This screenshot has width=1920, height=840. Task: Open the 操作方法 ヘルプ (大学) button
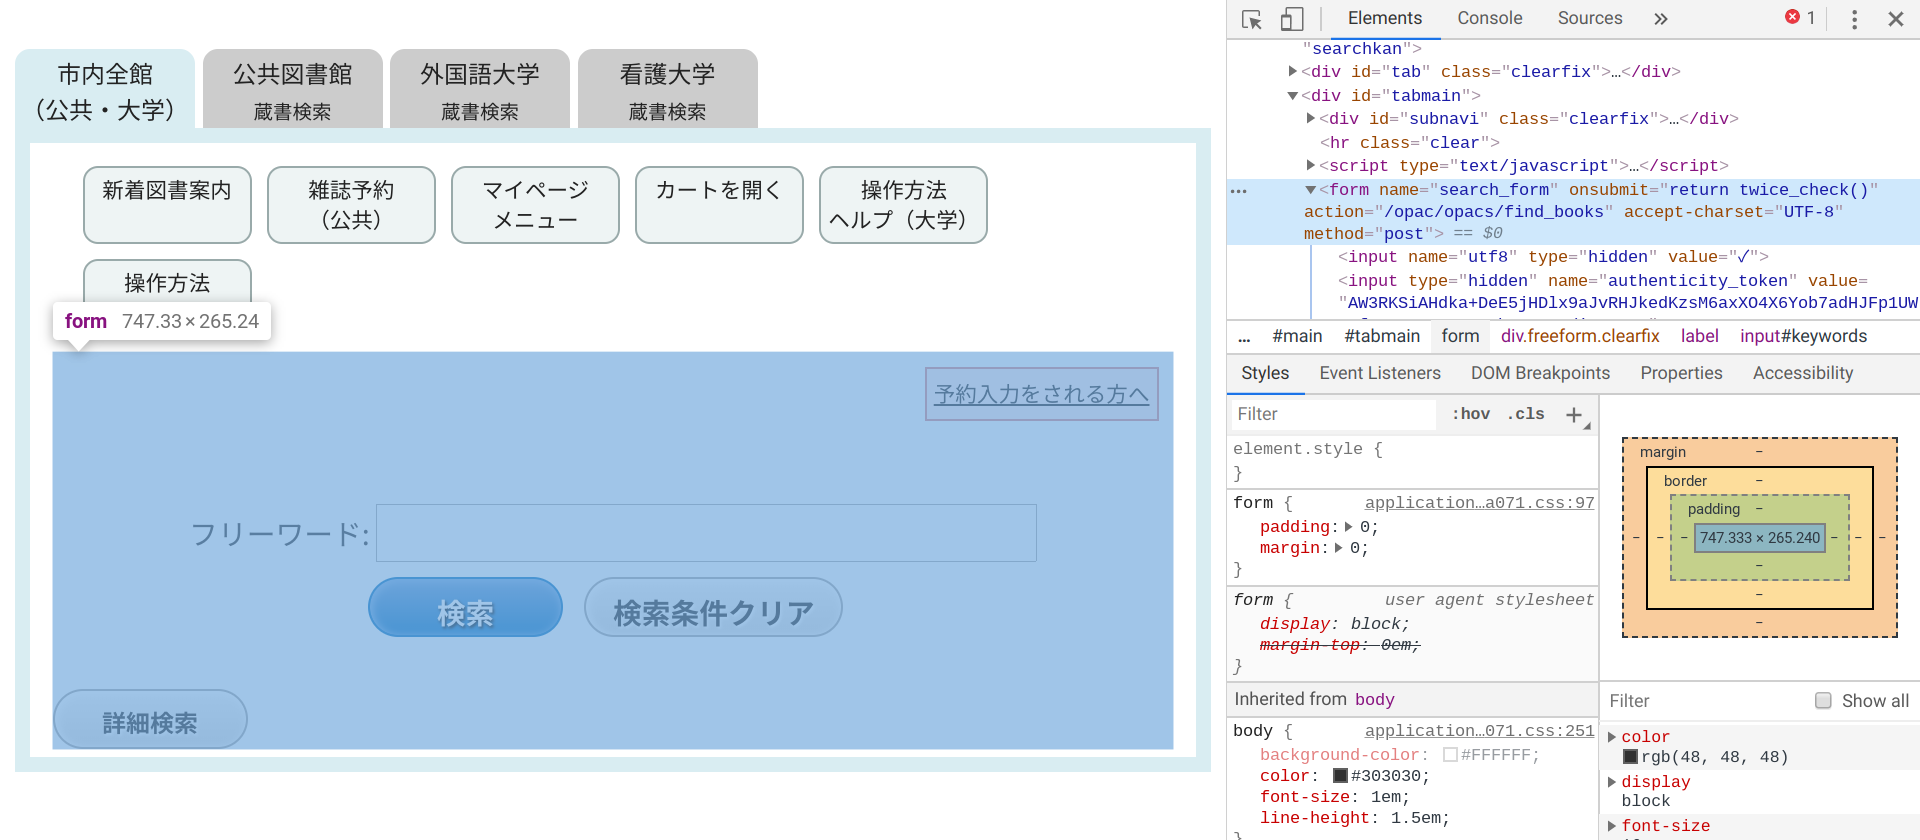903,205
